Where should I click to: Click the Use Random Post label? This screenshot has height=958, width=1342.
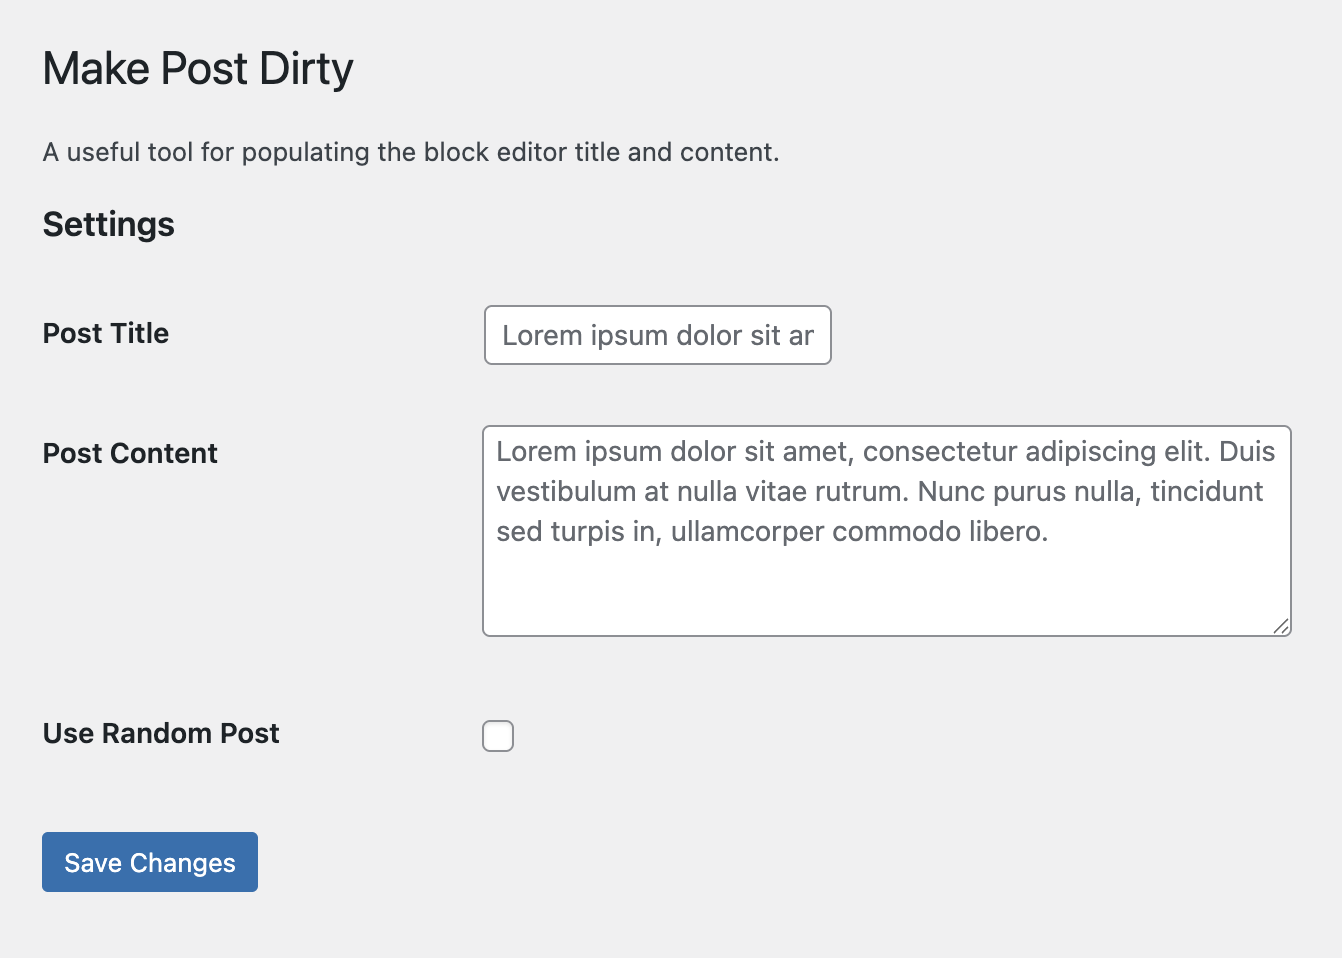coord(160,733)
